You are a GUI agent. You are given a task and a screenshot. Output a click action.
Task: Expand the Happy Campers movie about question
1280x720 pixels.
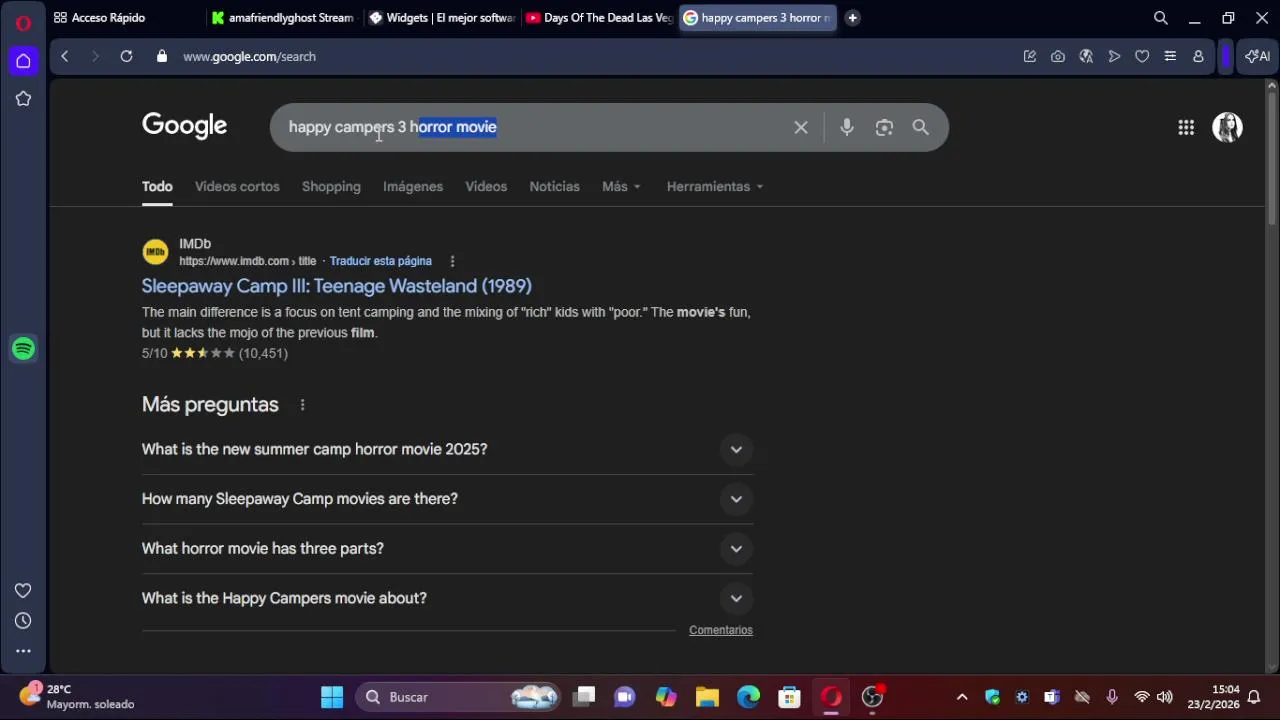[x=447, y=598]
